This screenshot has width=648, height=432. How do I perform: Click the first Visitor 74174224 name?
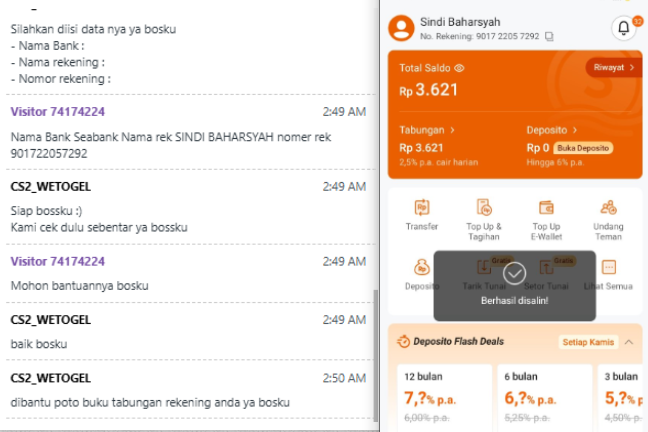tap(57, 112)
